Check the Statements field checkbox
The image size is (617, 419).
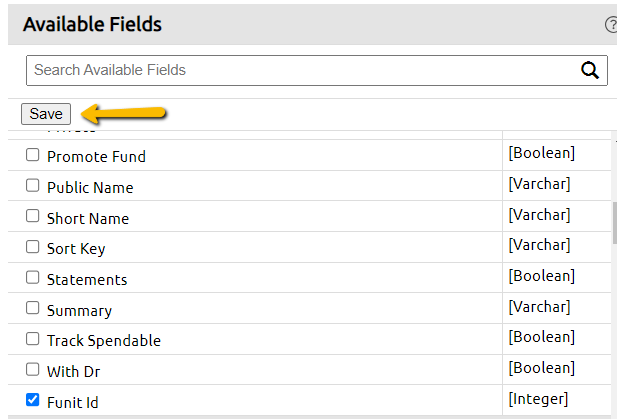[33, 277]
